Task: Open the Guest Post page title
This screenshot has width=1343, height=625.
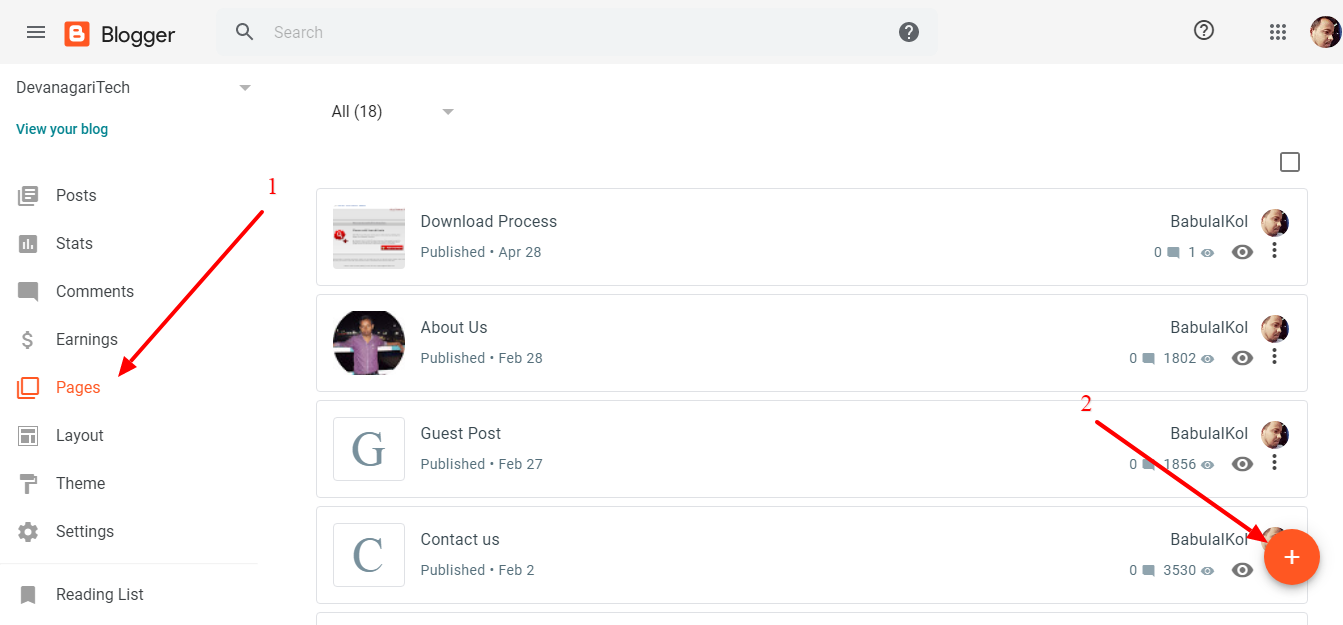Action: (460, 433)
